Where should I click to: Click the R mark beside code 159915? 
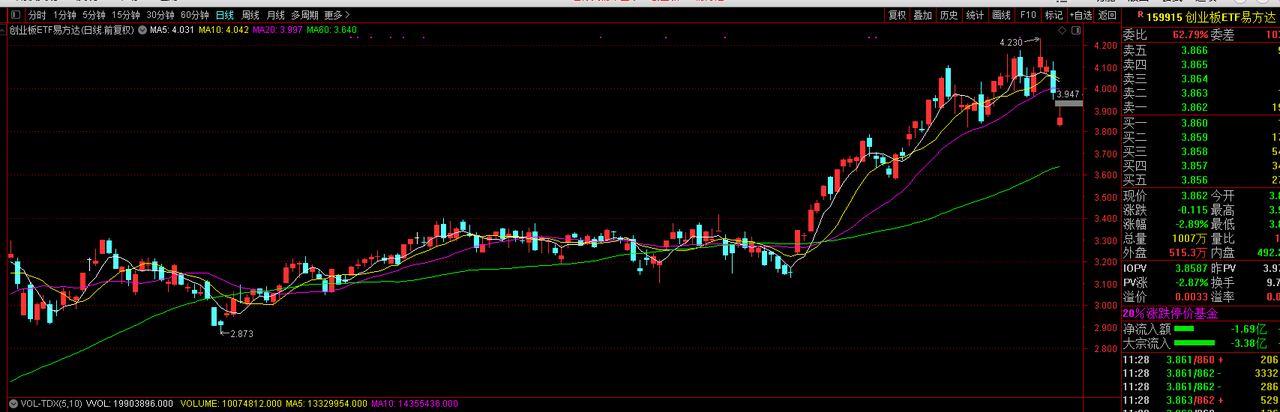tap(1140, 14)
